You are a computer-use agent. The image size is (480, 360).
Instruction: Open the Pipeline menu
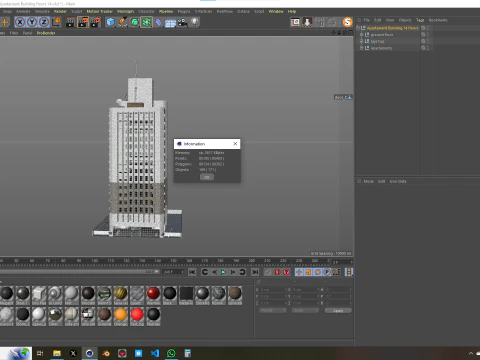point(166,11)
